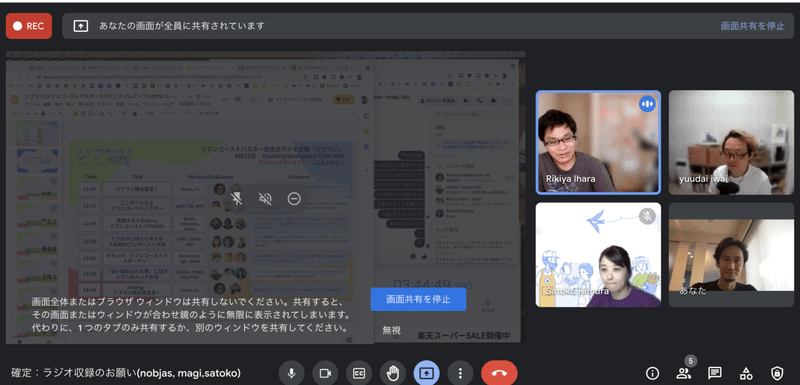This screenshot has width=800, height=385.
Task: Show the participants panel
Action: point(683,373)
